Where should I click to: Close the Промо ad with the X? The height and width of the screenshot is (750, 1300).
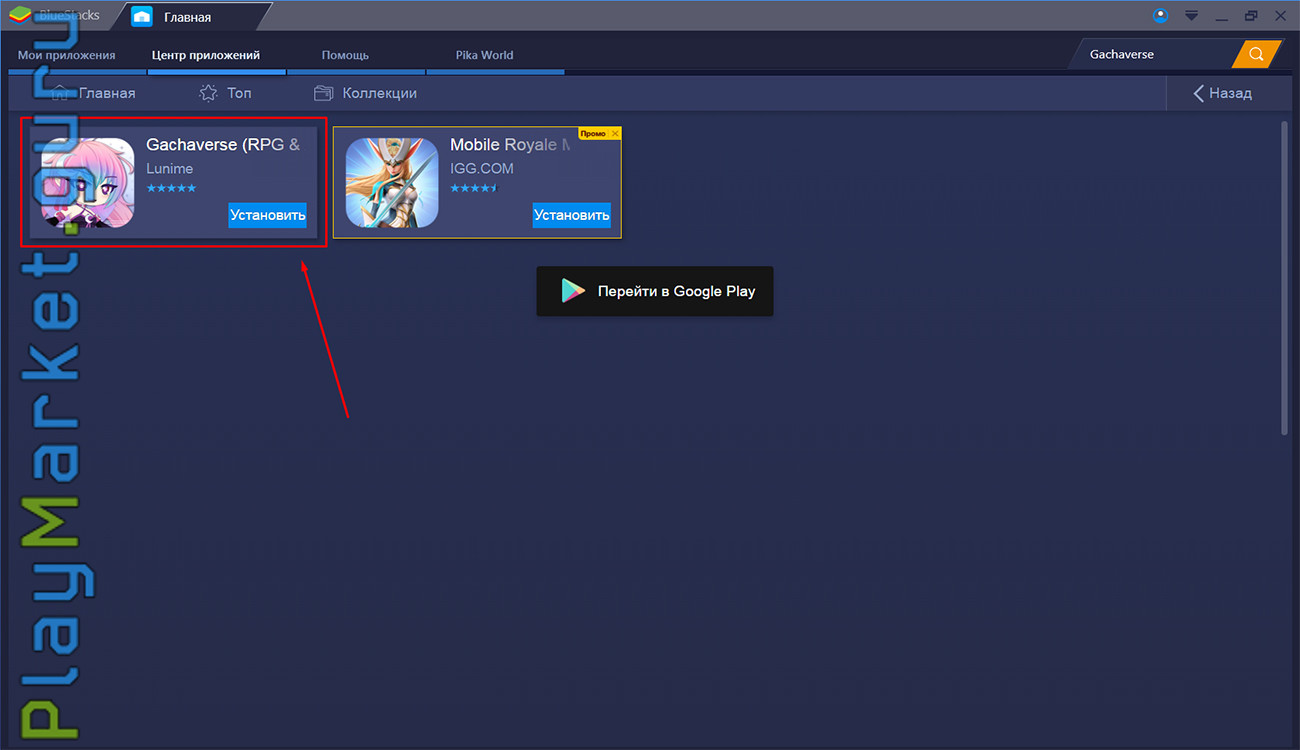(x=615, y=133)
